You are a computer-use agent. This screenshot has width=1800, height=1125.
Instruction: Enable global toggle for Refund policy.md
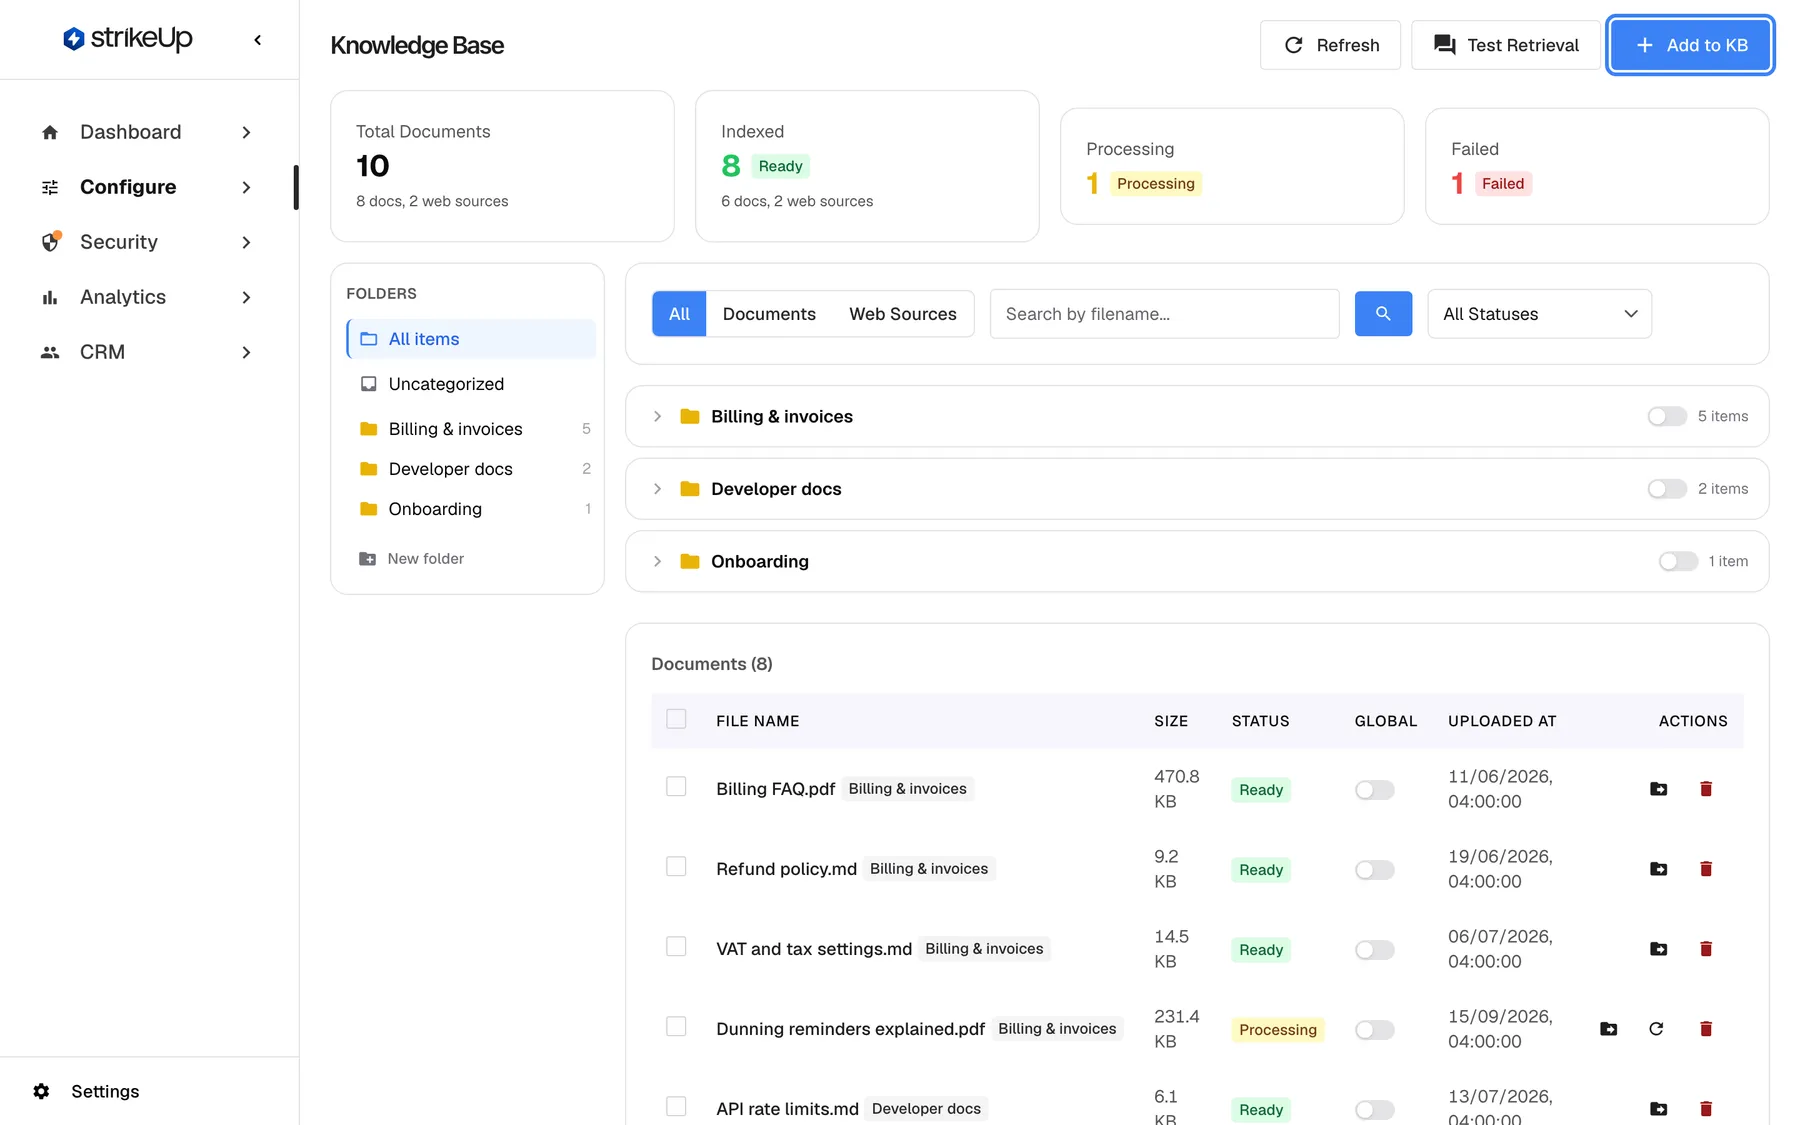[1374, 870]
